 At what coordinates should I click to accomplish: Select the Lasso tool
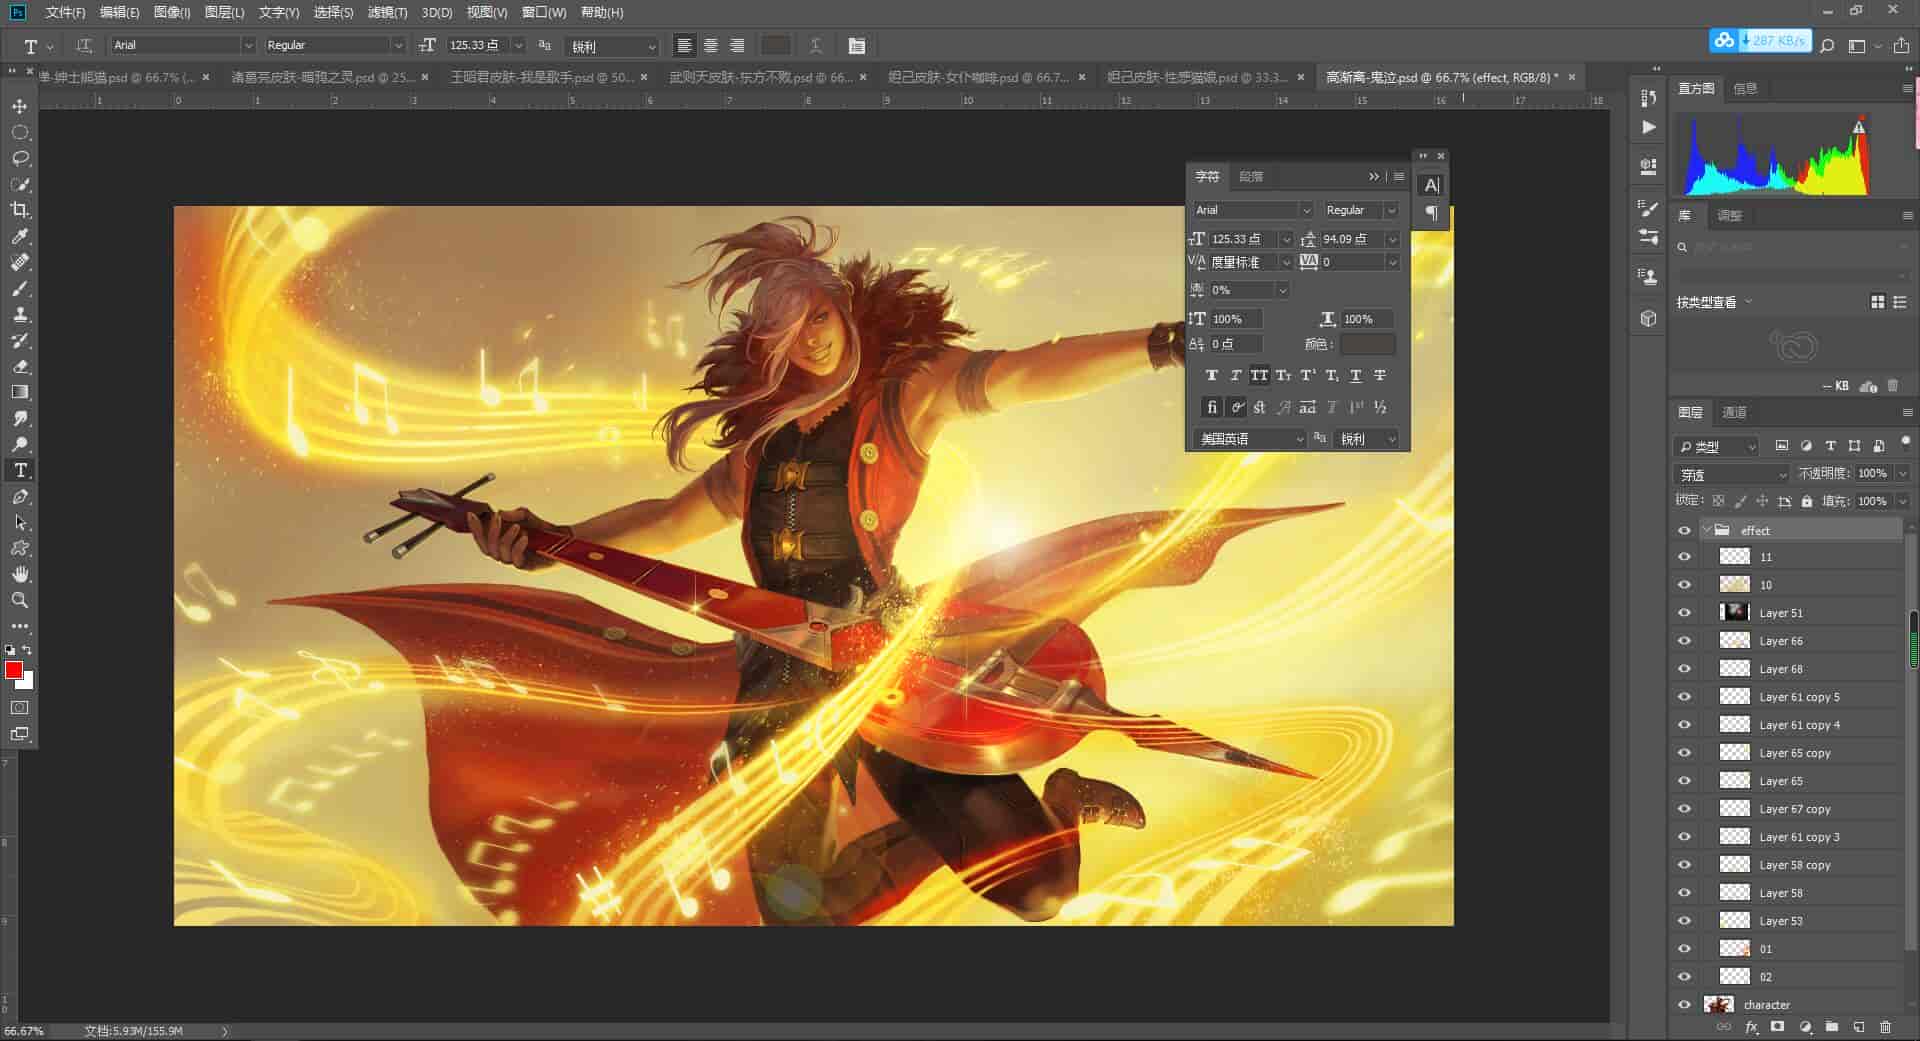(20, 158)
